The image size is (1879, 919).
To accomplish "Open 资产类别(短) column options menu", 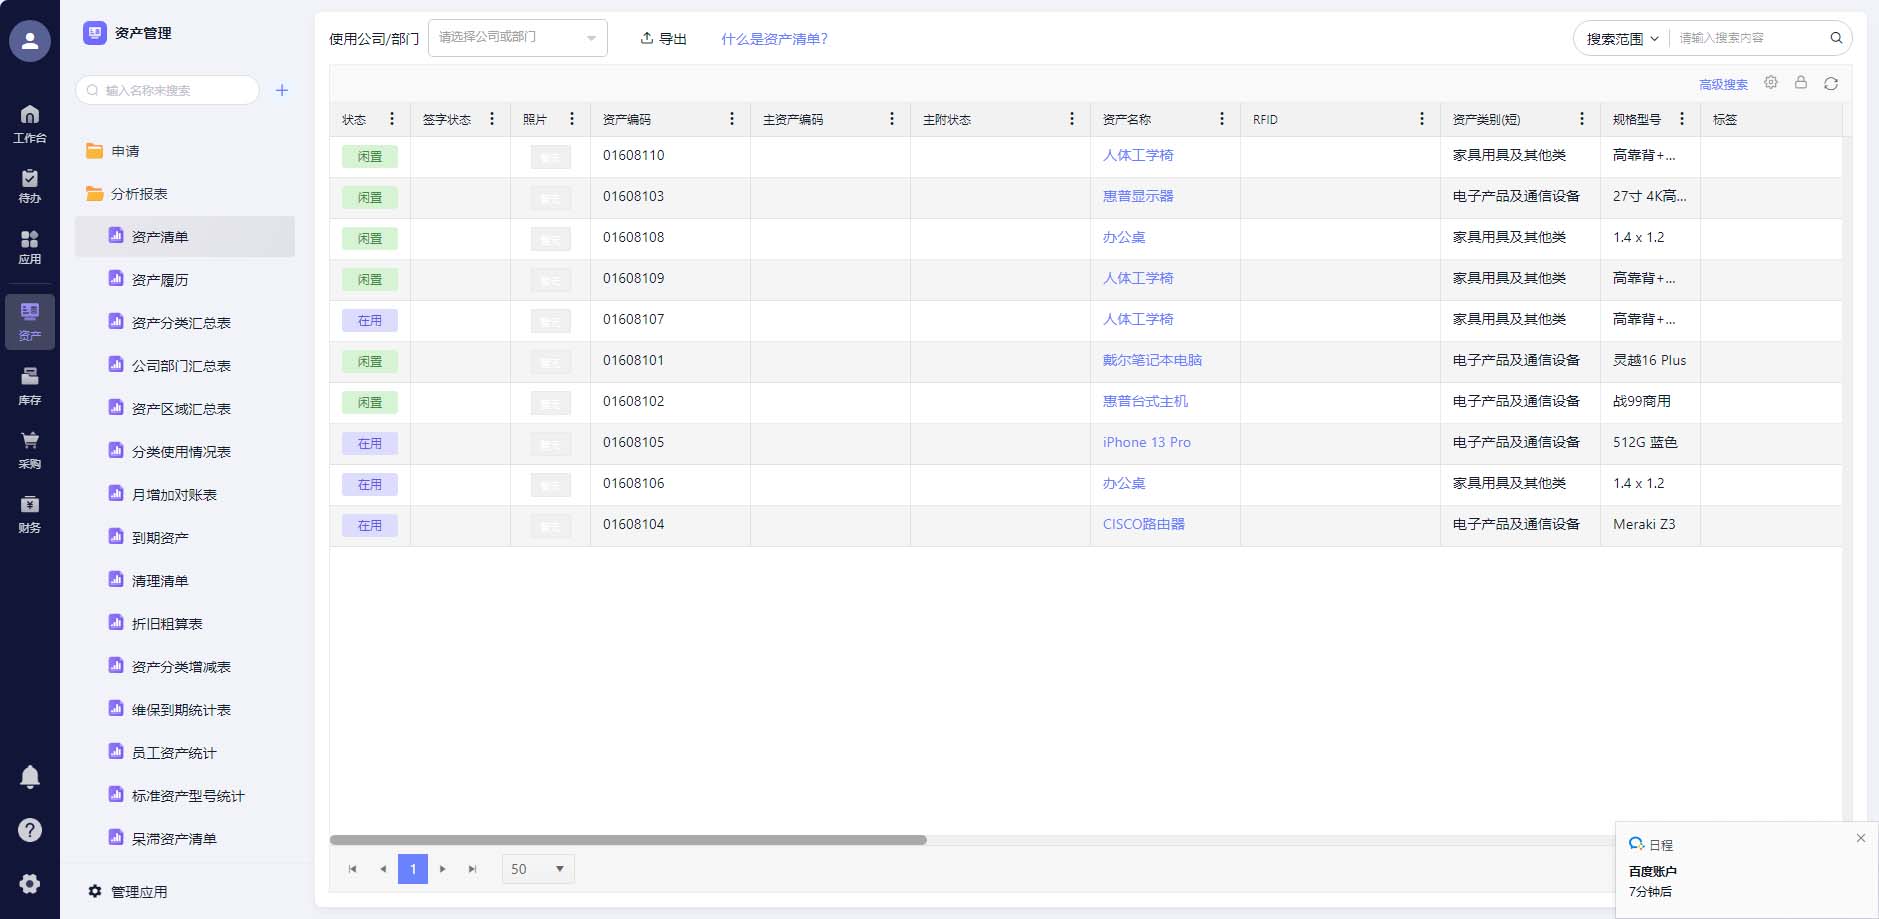I will (x=1582, y=119).
